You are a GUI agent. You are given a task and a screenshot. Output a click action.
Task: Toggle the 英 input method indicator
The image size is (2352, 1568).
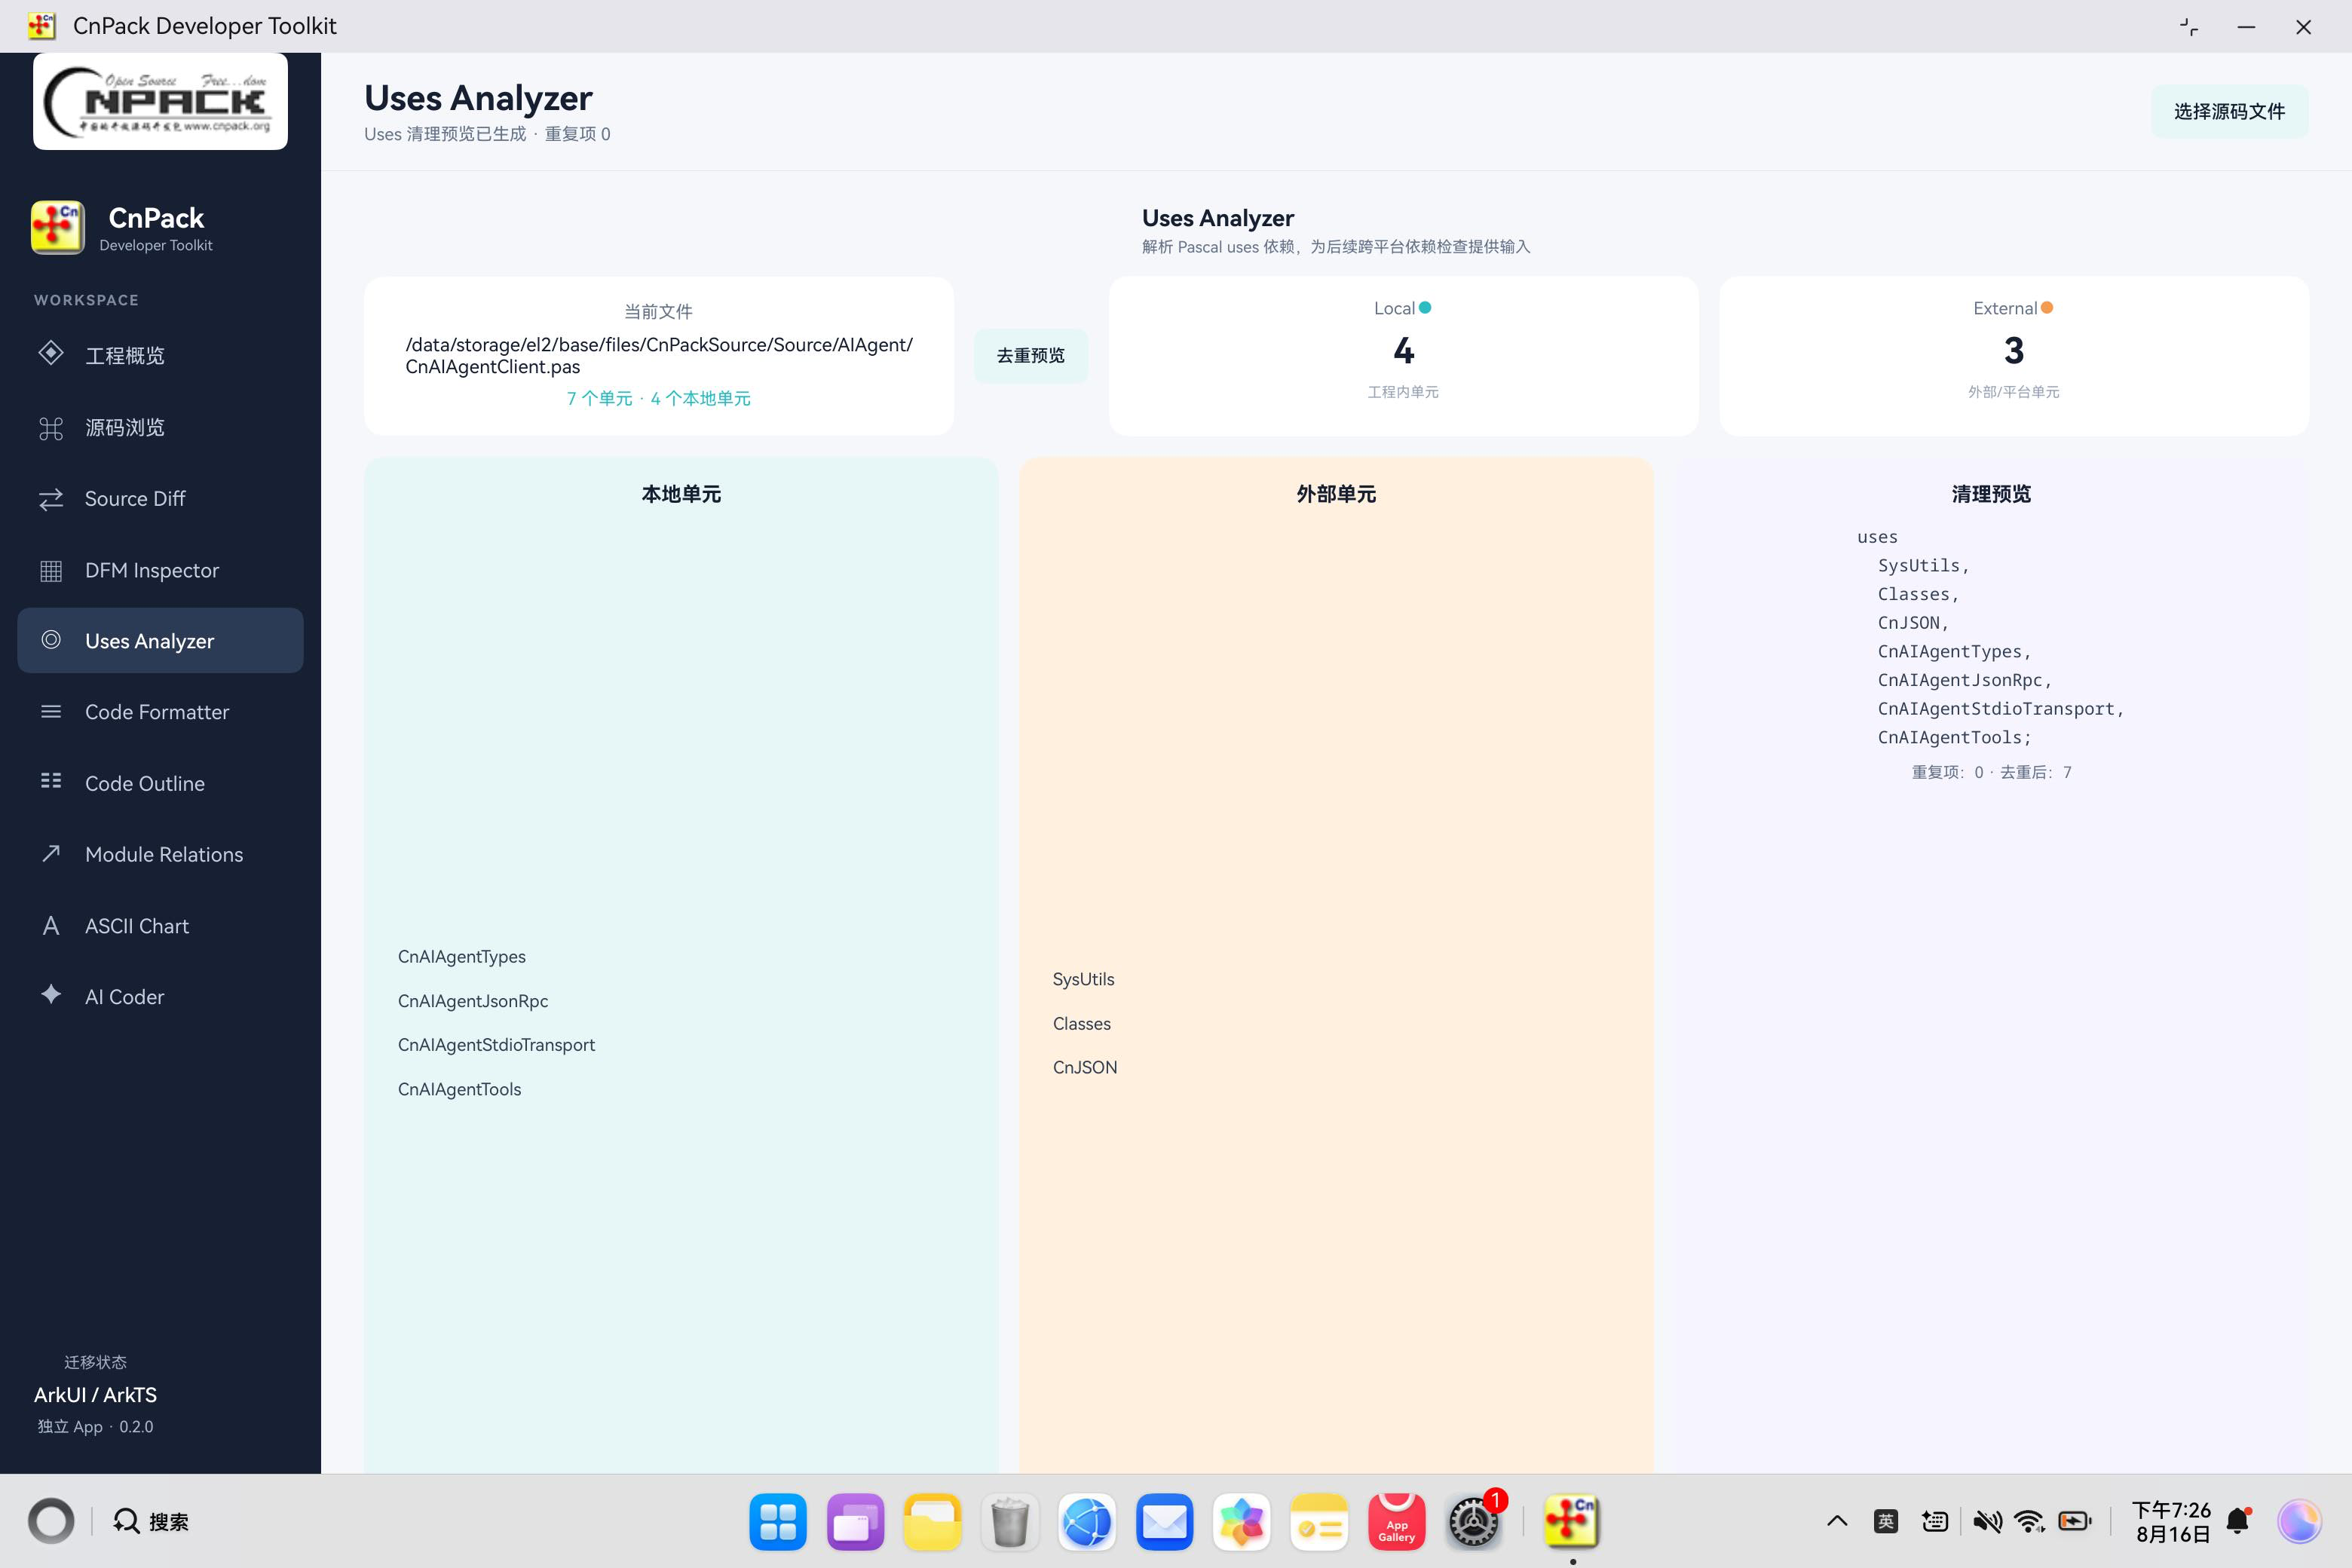pos(1886,1521)
